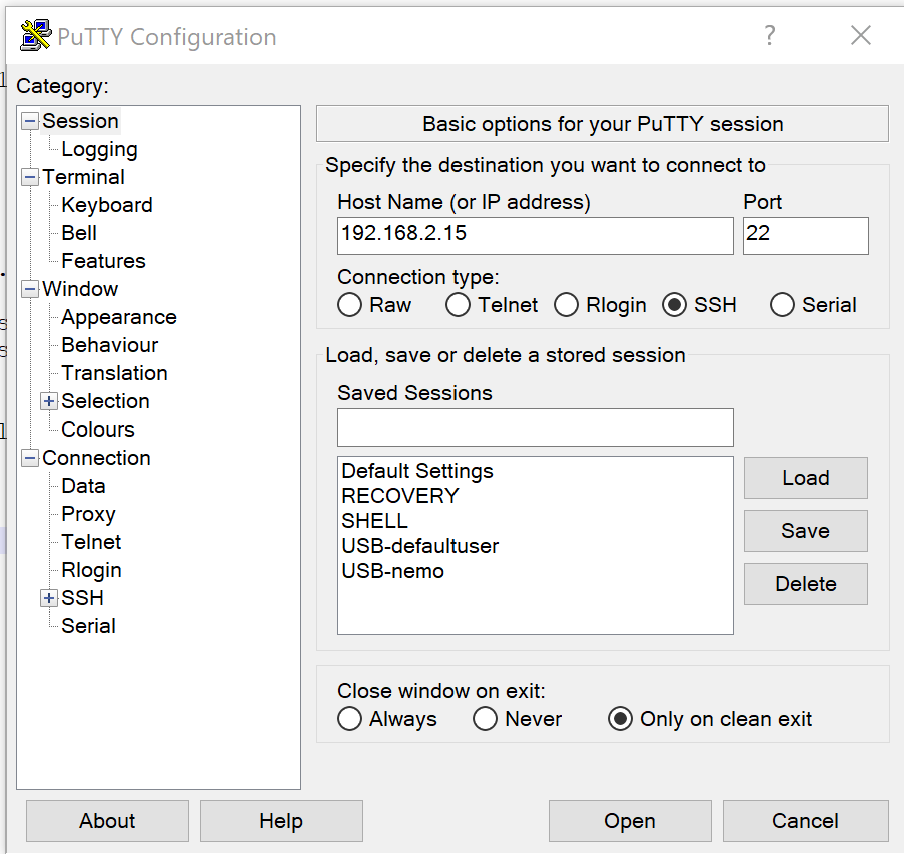The width and height of the screenshot is (904, 854).
Task: Open the Telnet category in the tree
Action: (x=91, y=542)
